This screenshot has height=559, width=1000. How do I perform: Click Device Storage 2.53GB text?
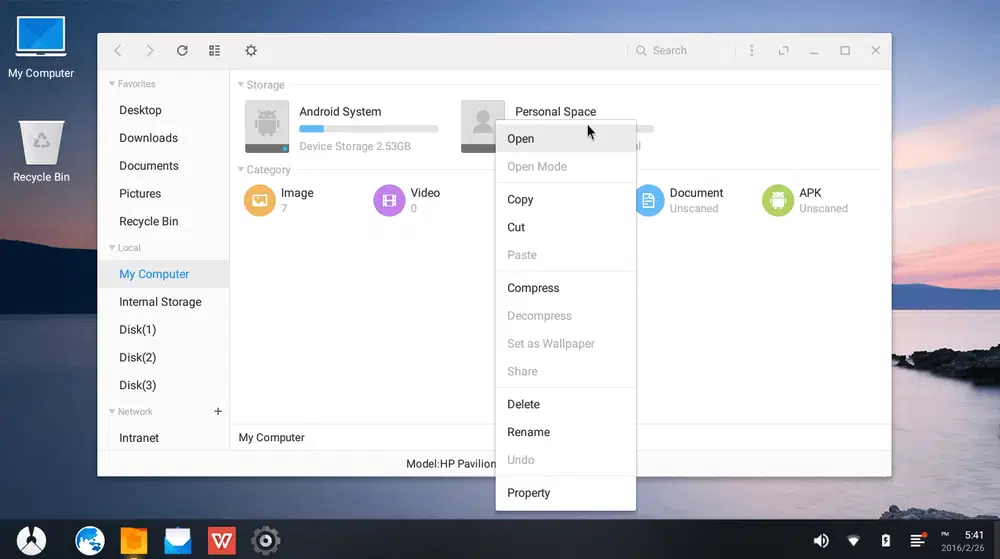coord(355,146)
